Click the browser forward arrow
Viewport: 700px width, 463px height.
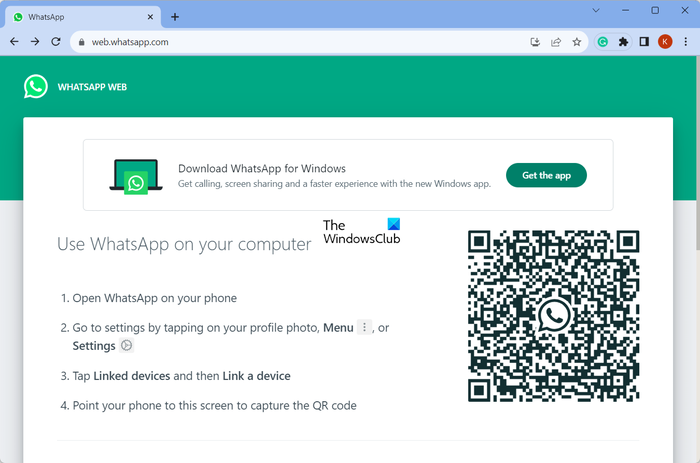[35, 42]
